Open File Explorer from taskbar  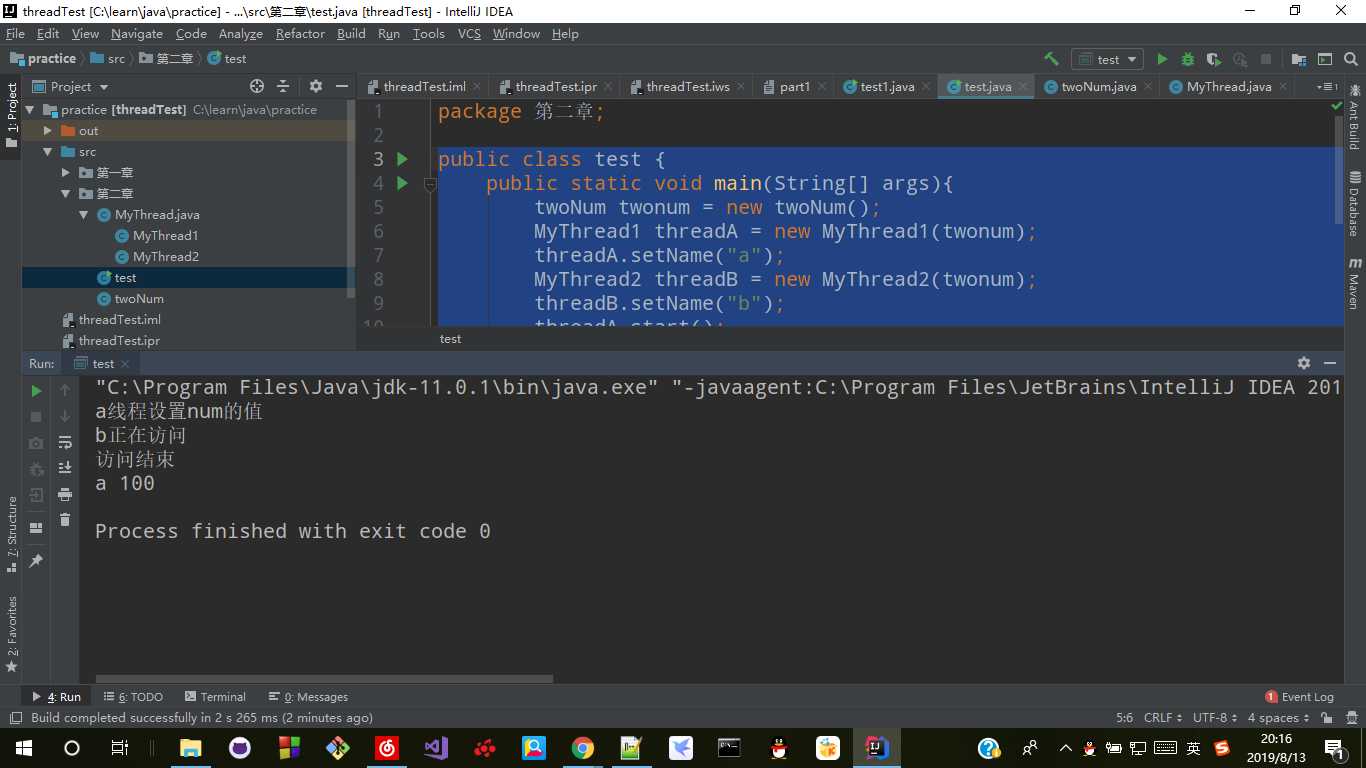(x=190, y=747)
